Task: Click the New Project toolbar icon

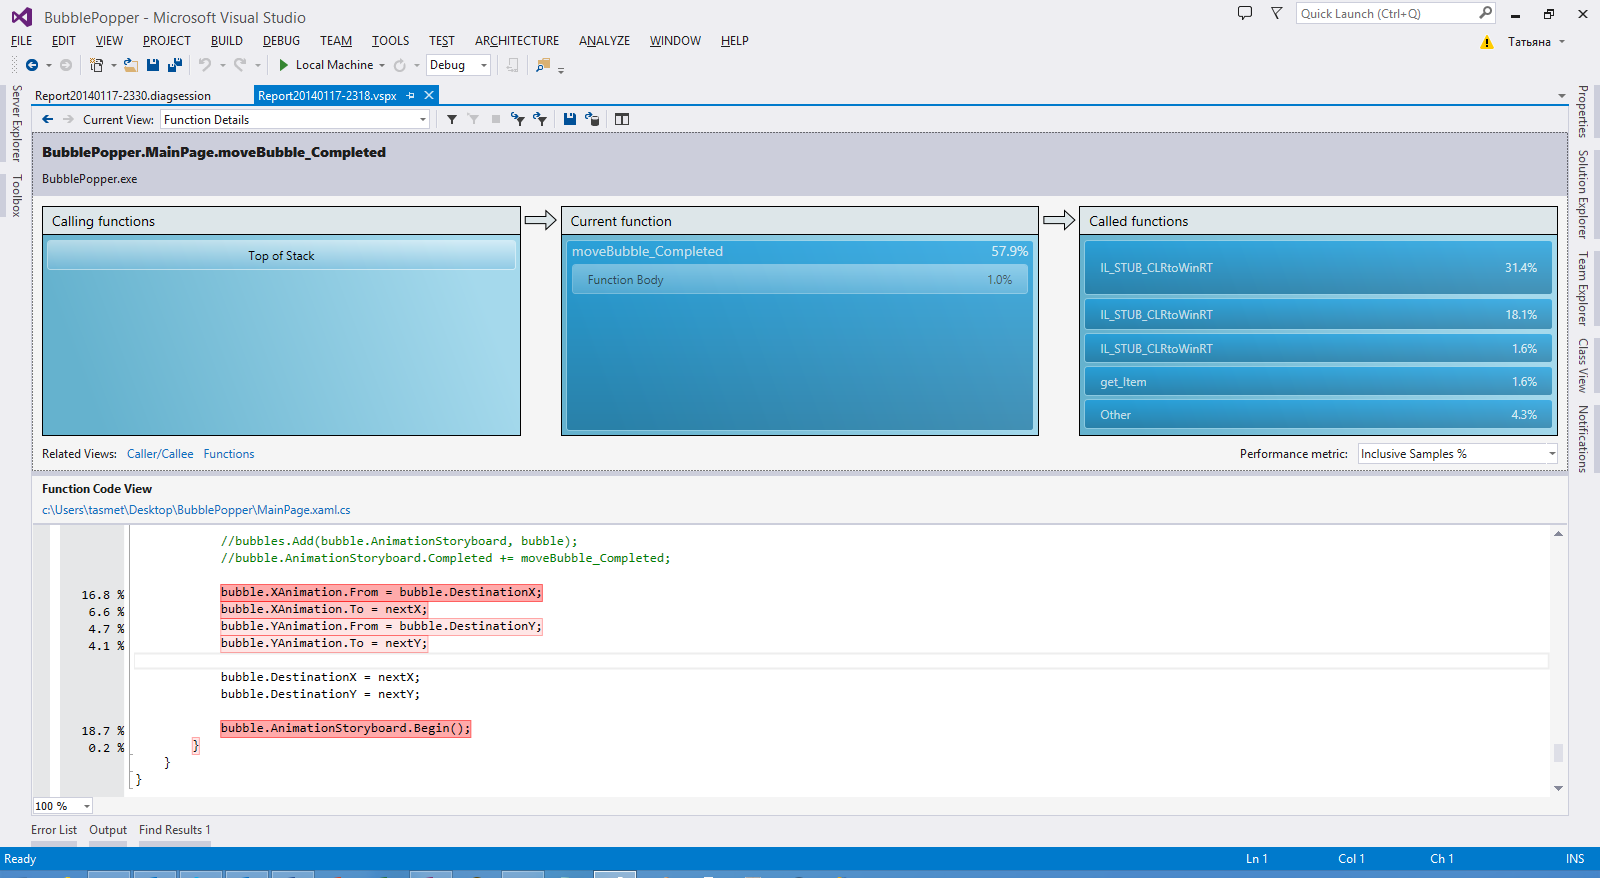Action: (x=96, y=65)
